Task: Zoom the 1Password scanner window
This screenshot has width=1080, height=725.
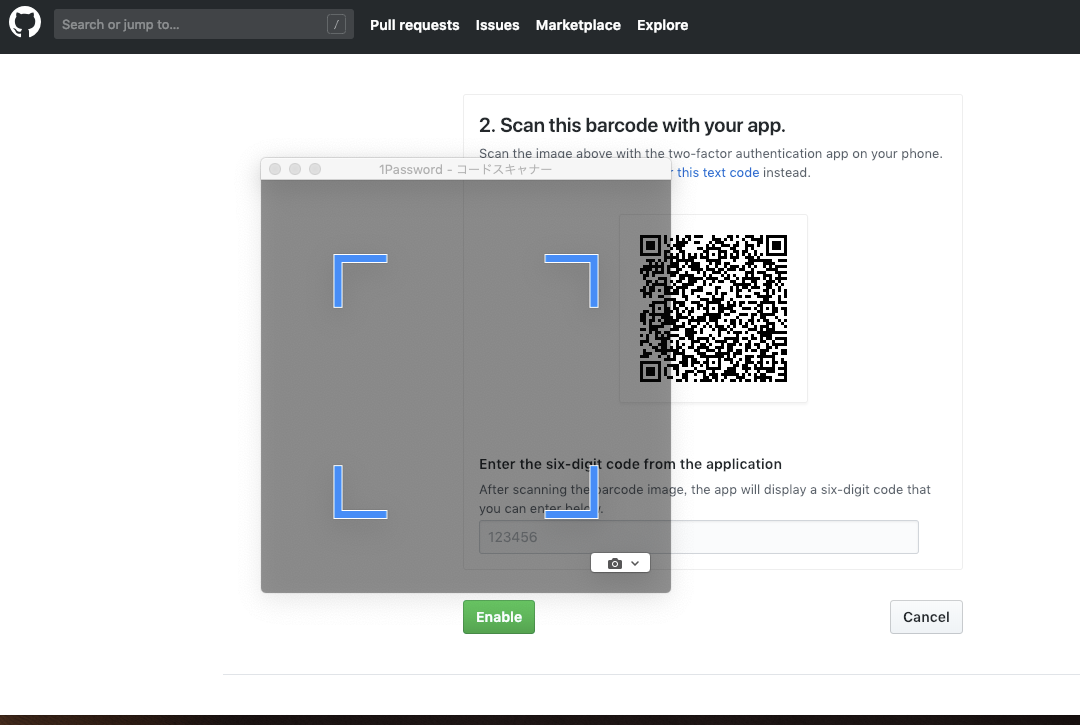Action: coord(315,170)
